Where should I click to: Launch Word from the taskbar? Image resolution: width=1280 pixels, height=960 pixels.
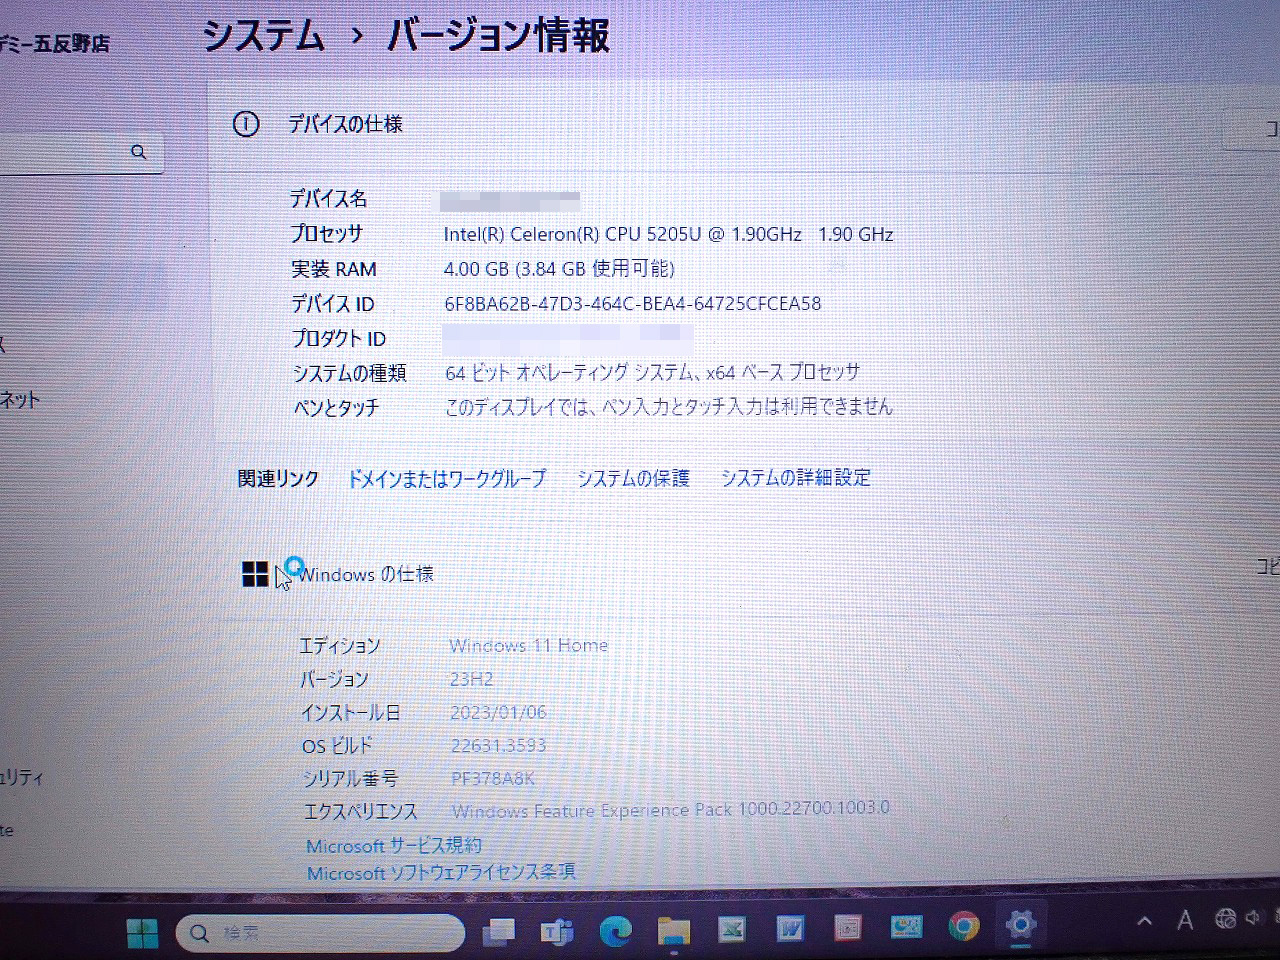pyautogui.click(x=790, y=930)
